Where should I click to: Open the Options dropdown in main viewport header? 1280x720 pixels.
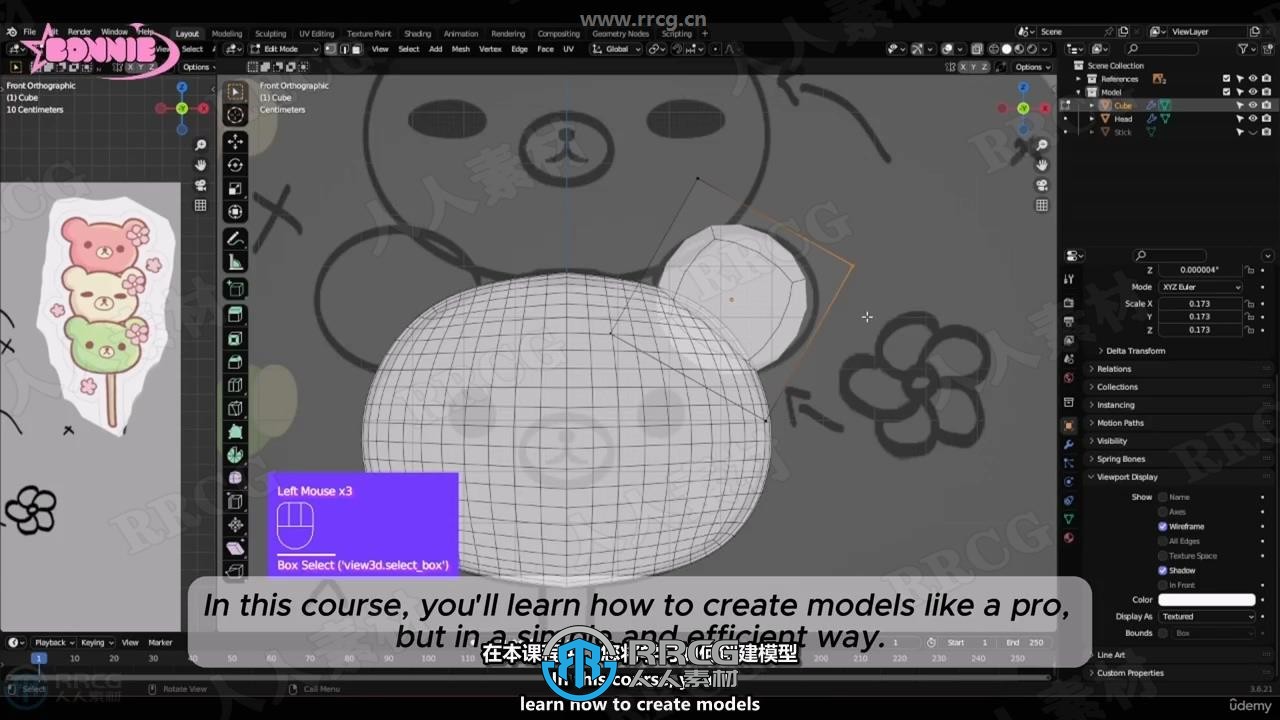click(1031, 67)
